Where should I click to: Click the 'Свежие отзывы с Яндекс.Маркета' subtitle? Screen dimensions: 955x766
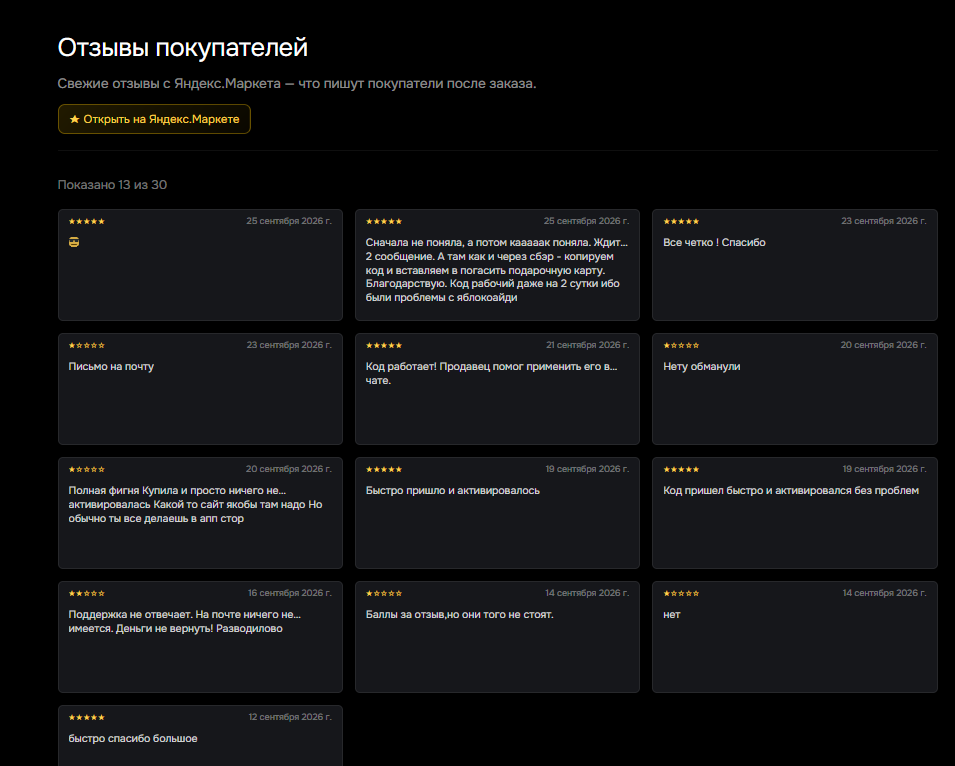(x=297, y=83)
